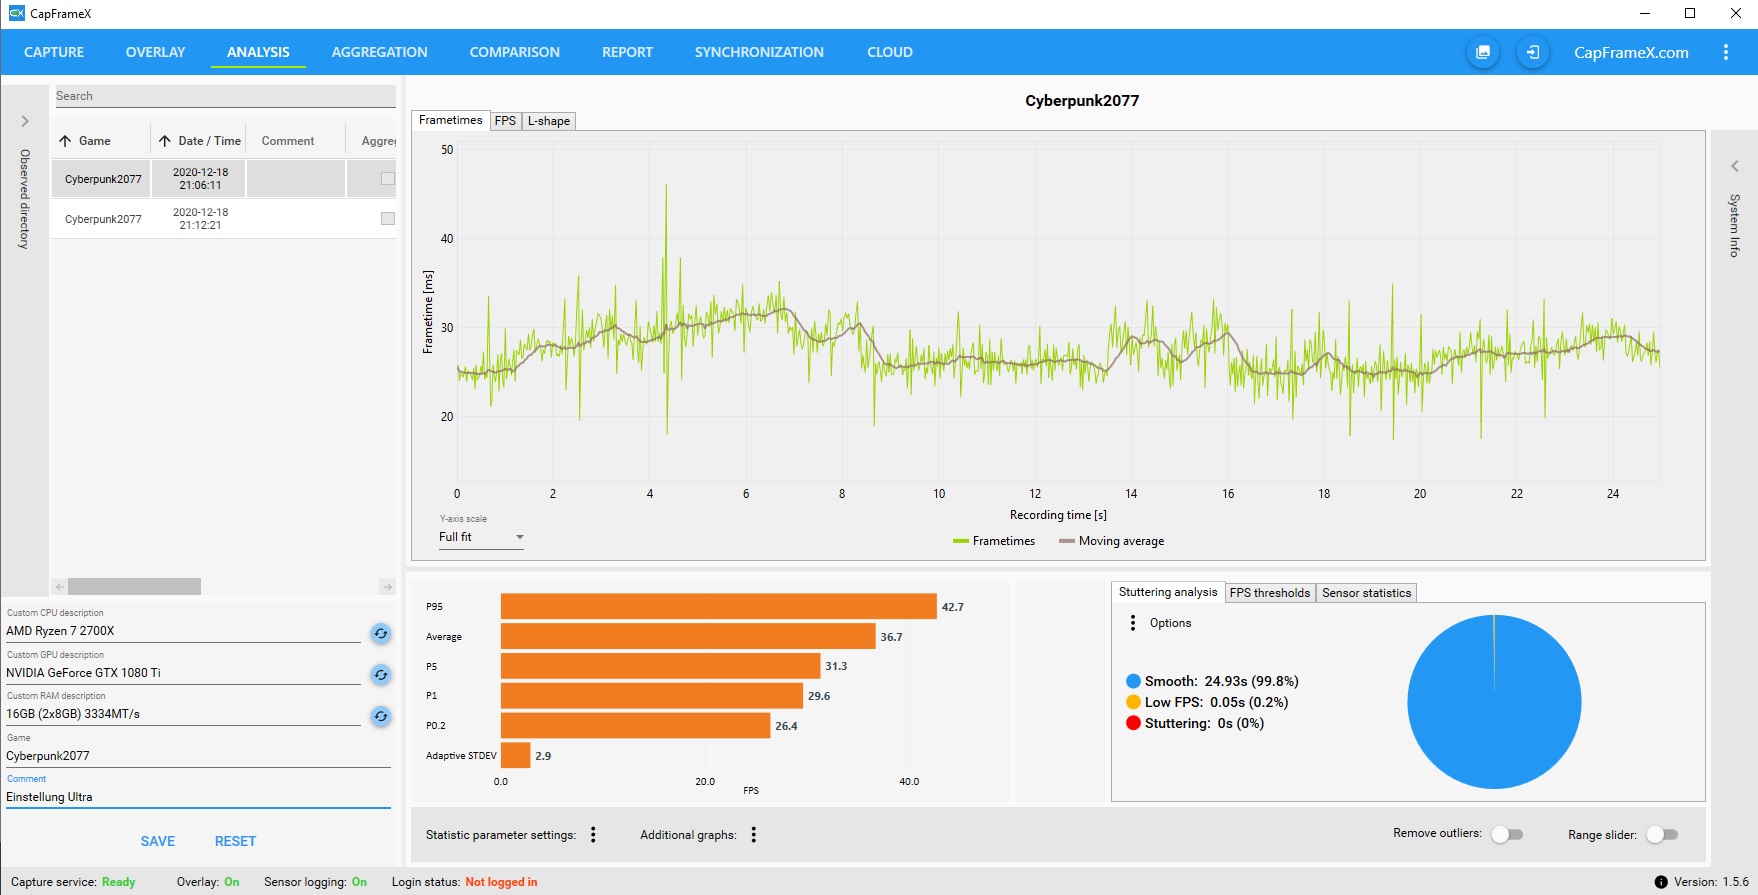Click the Custom GPU description field
This screenshot has width=1758, height=895.
[x=183, y=673]
